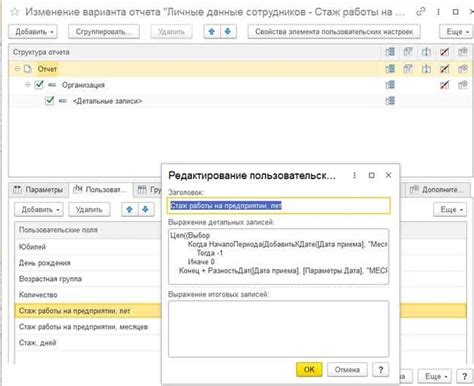Click the top Удалить button
474x386 pixels.
(171, 32)
